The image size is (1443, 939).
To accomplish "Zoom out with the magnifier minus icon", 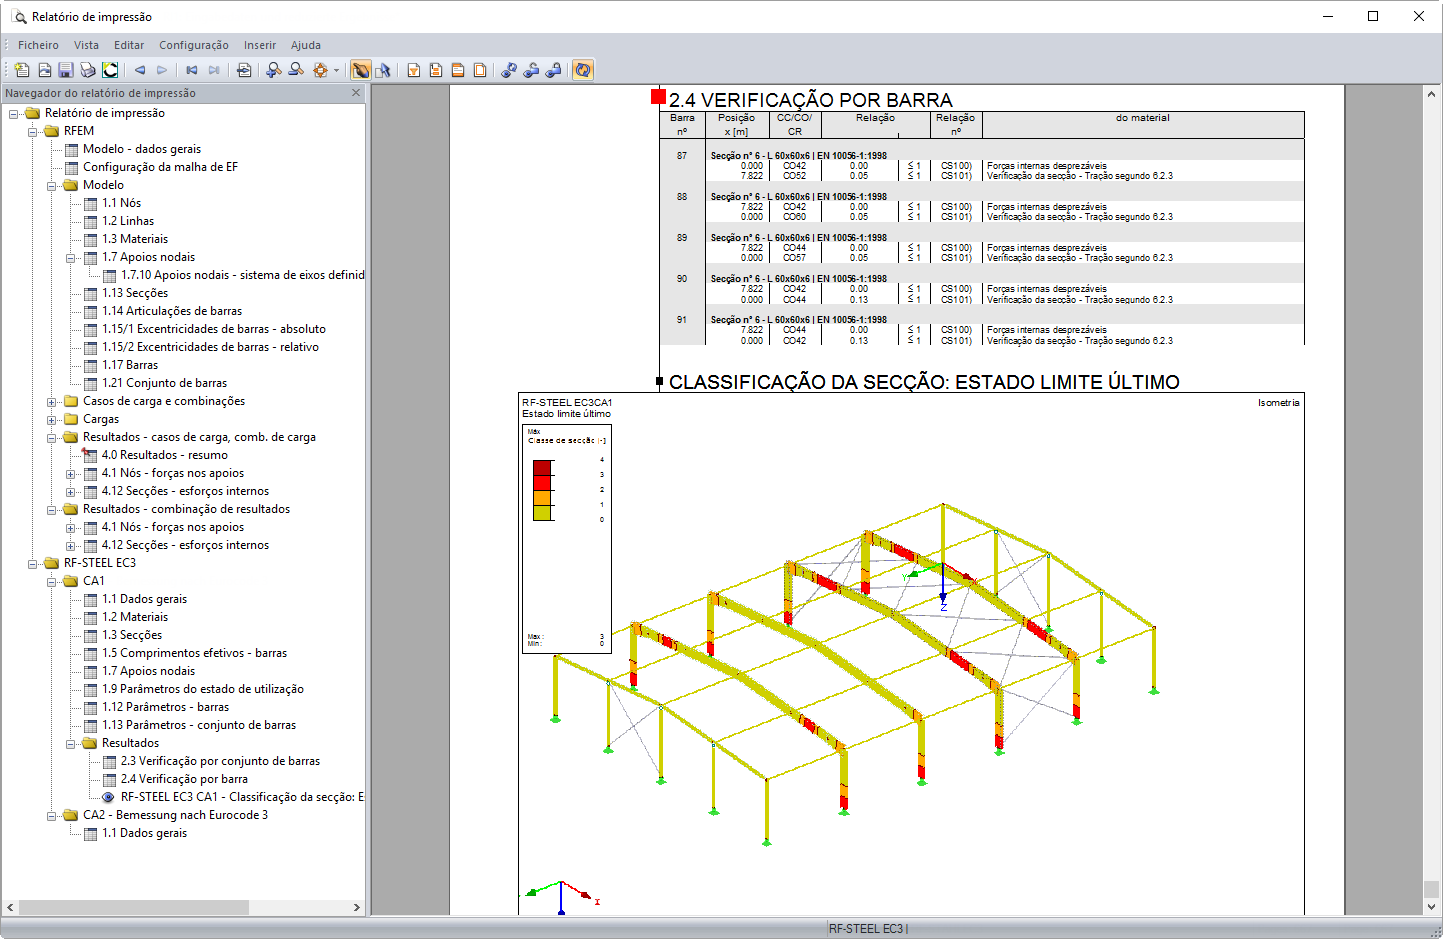I will pos(296,70).
